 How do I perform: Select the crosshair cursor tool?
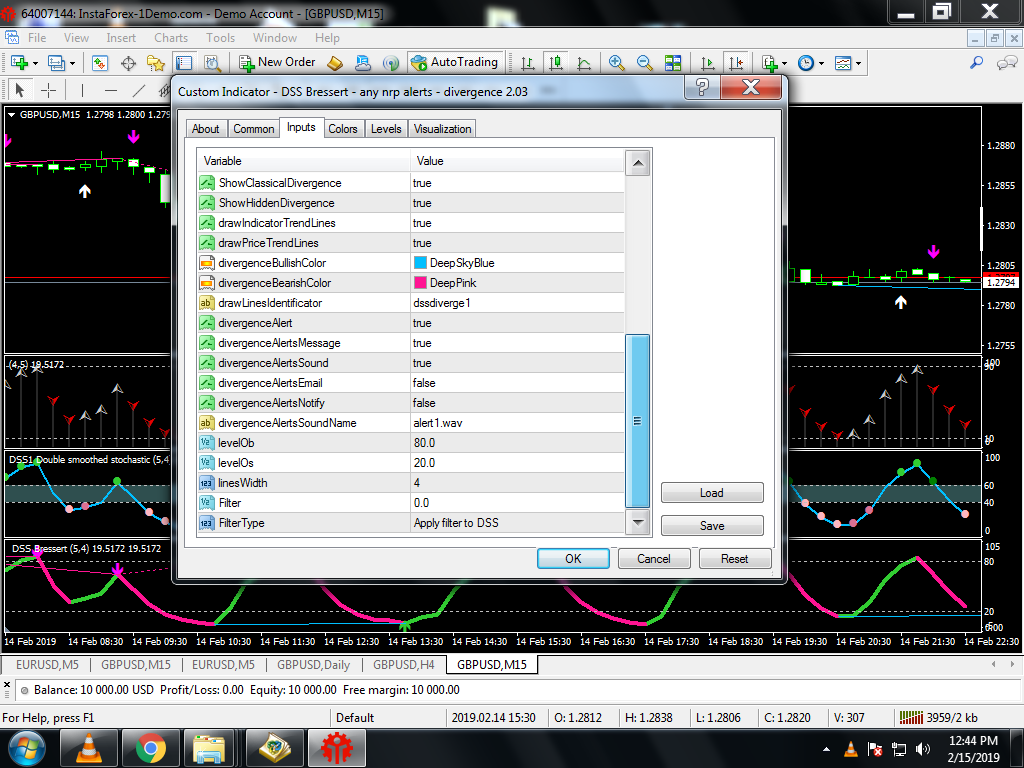click(x=47, y=90)
